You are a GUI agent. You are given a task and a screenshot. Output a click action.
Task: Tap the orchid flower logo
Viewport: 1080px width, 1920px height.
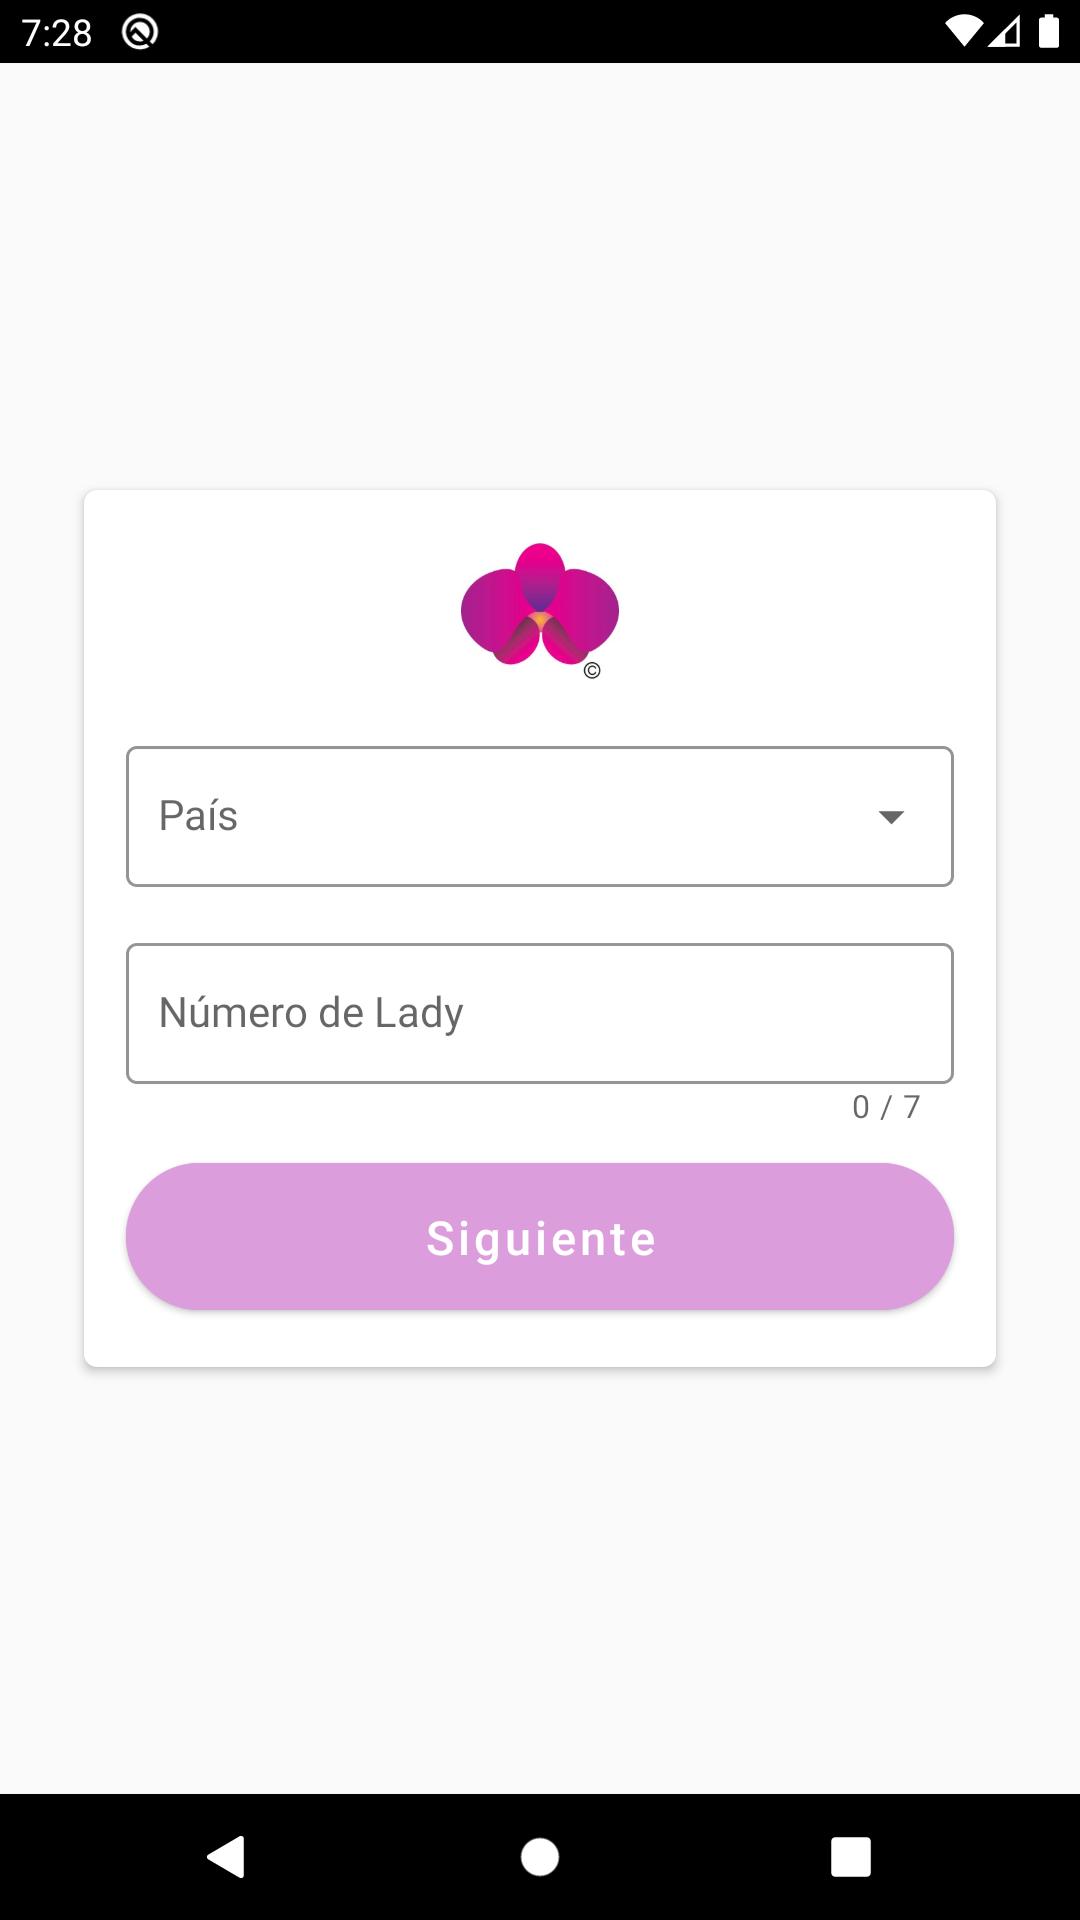pyautogui.click(x=540, y=605)
